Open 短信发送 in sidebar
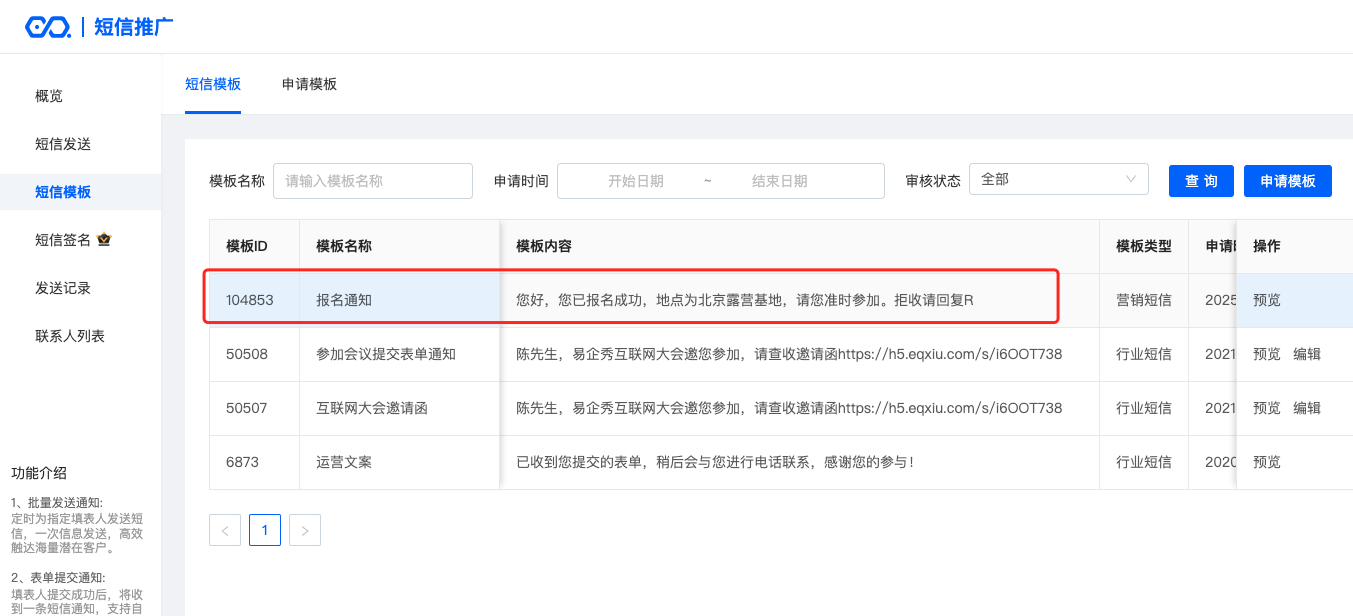Viewport: 1353px width, 616px height. pos(63,144)
